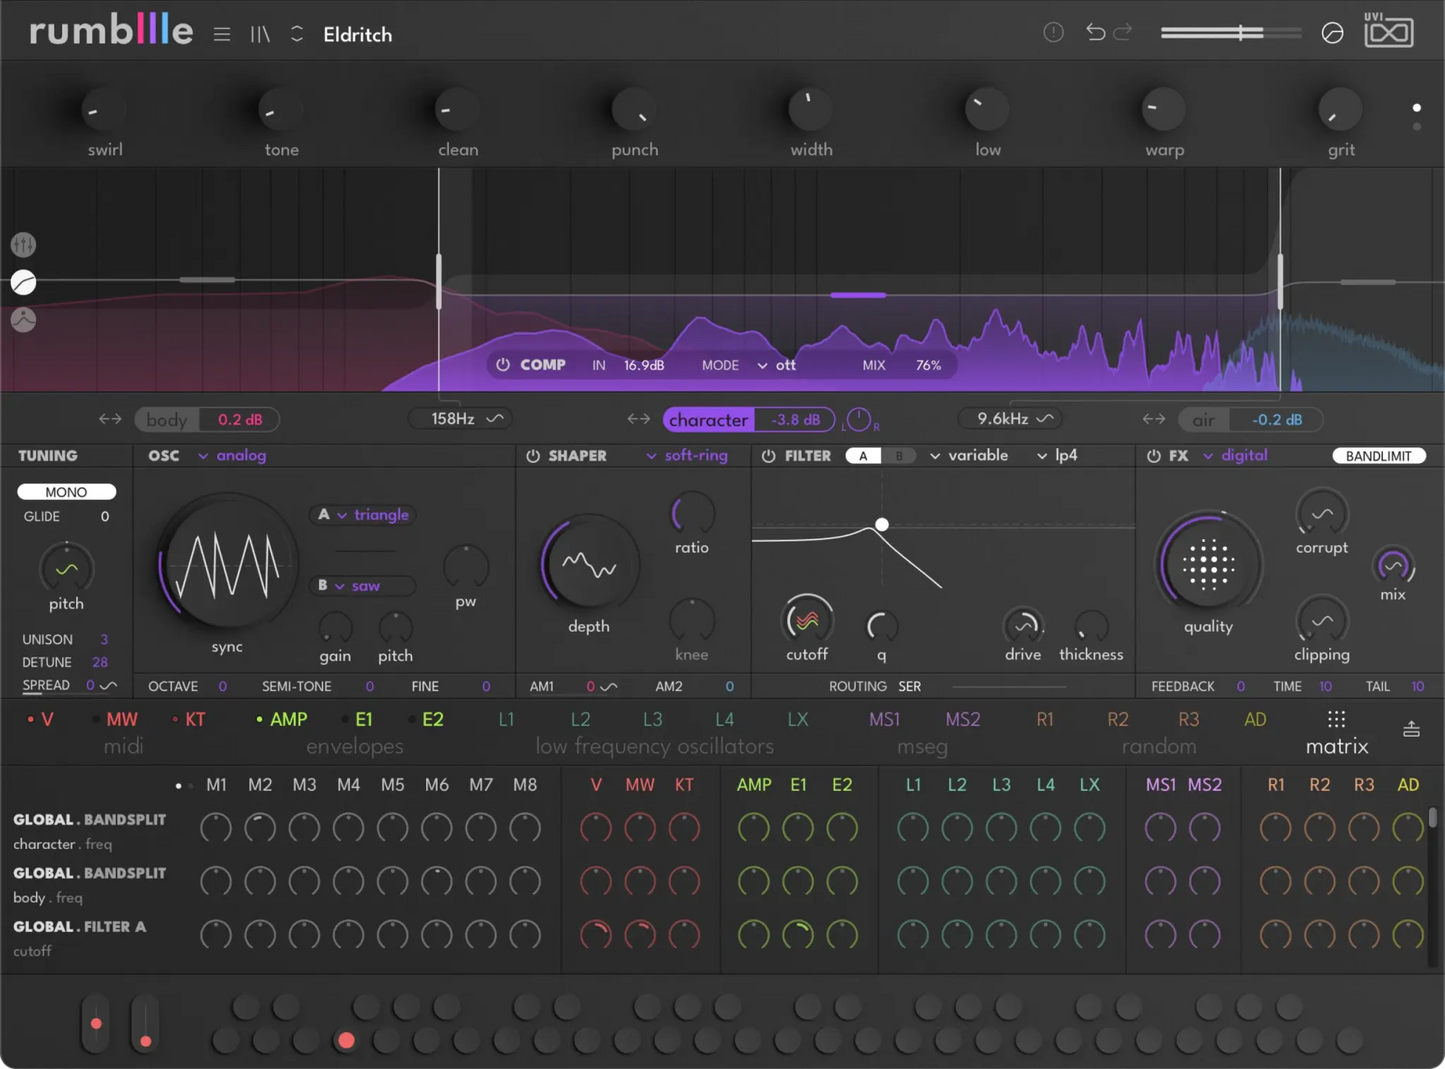Open the matrix grid icon
This screenshot has width=1445, height=1069.
pos(1336,719)
